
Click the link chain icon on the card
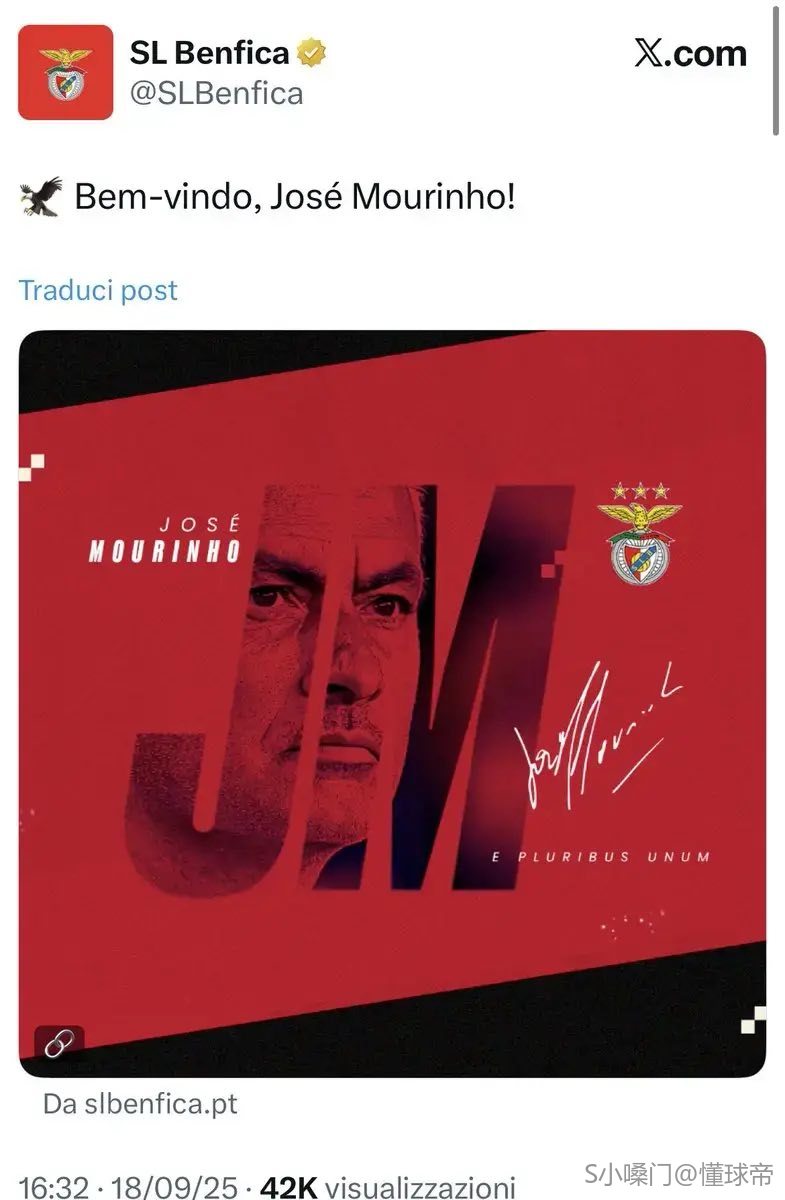pos(59,1044)
